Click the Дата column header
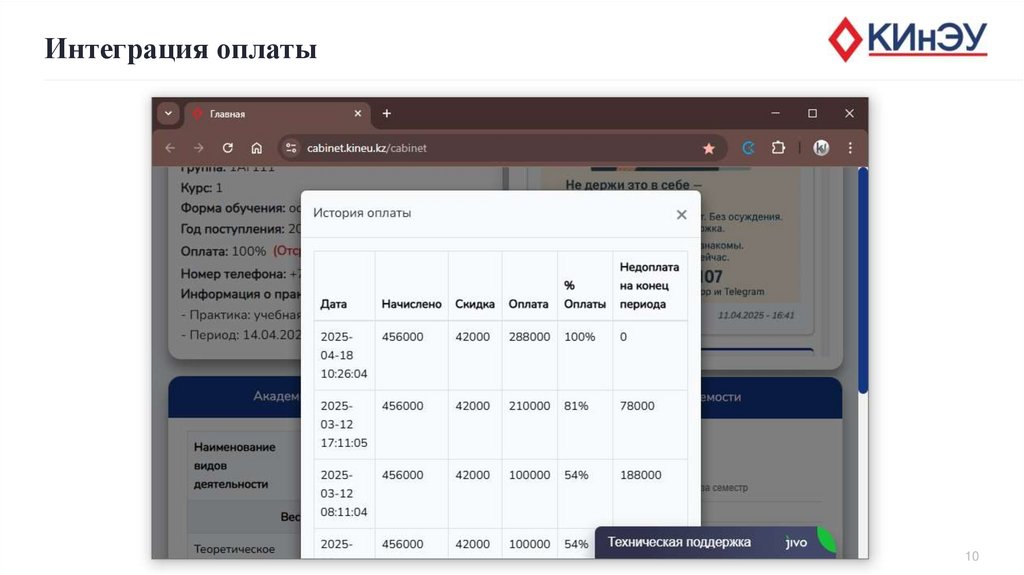 [334, 304]
